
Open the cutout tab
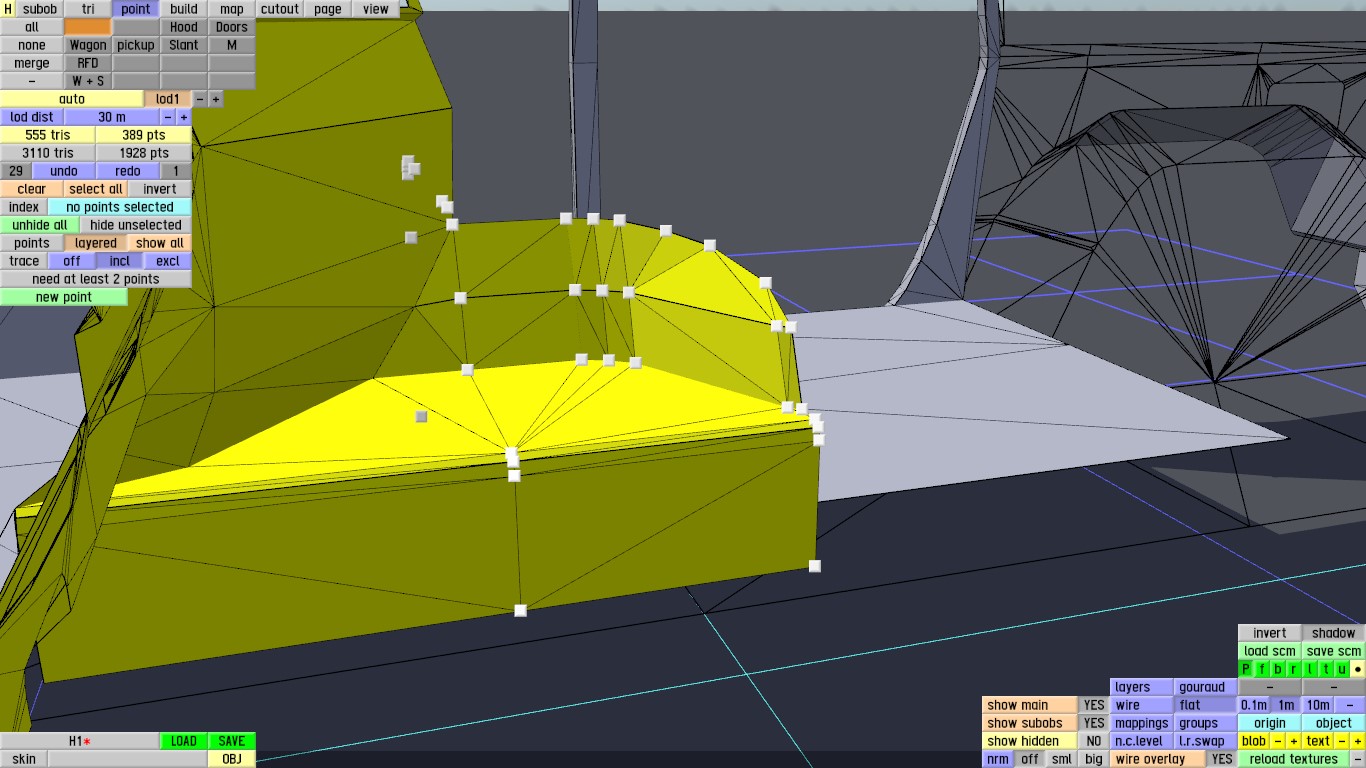coord(280,9)
